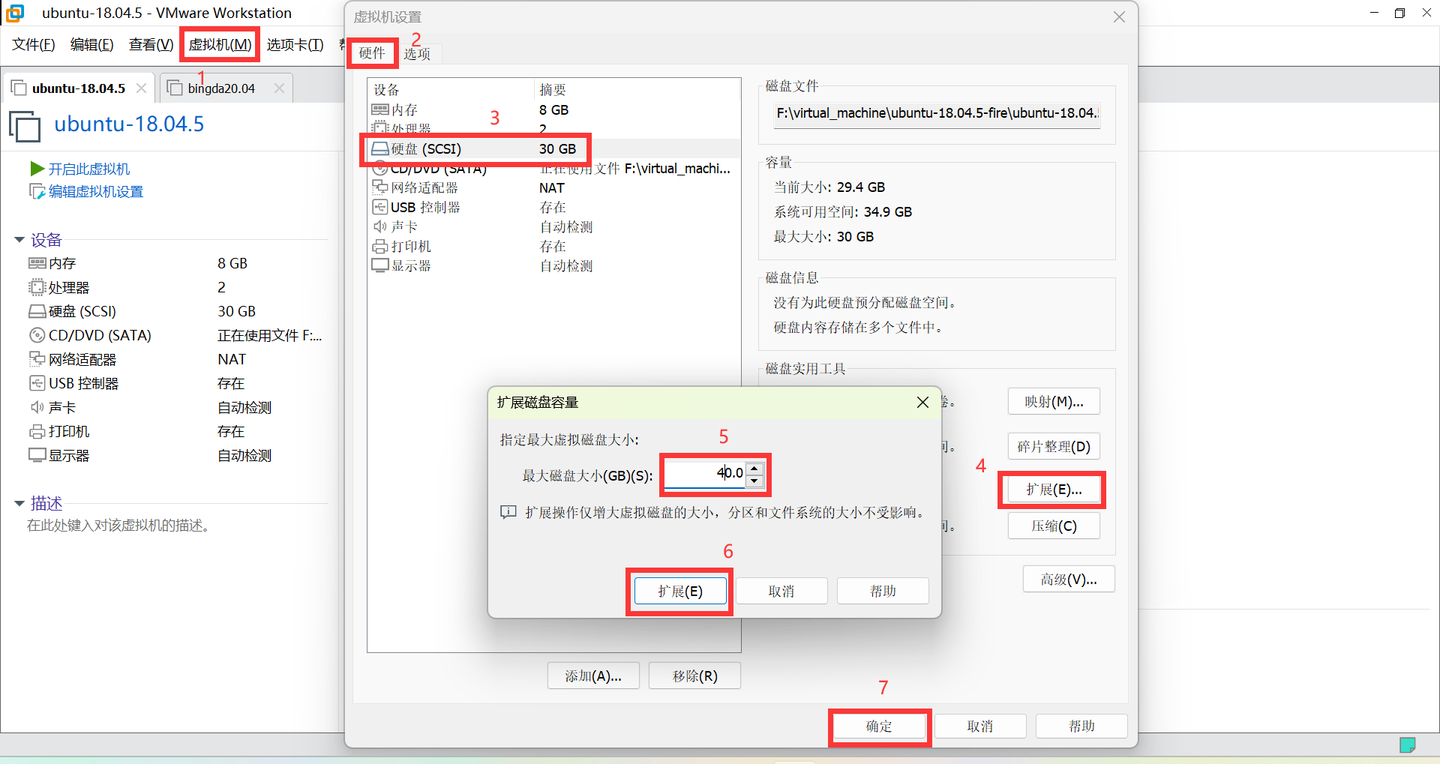
Task: Click the USB 控制器 icon in the main window
Action: click(37, 383)
